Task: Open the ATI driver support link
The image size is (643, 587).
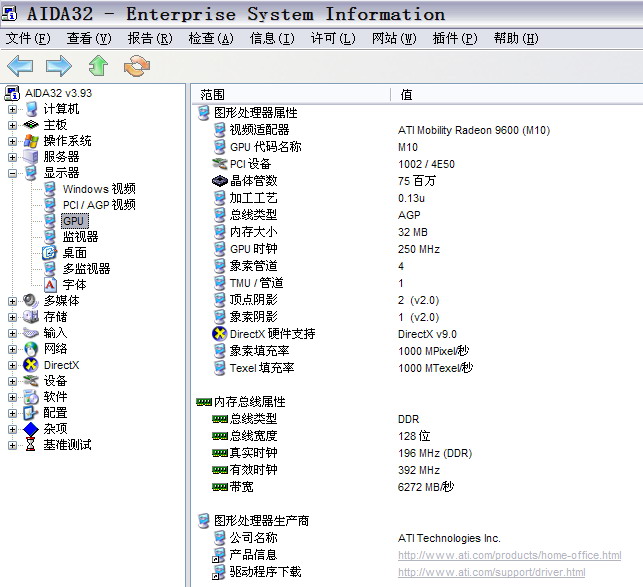Action: coord(491,573)
